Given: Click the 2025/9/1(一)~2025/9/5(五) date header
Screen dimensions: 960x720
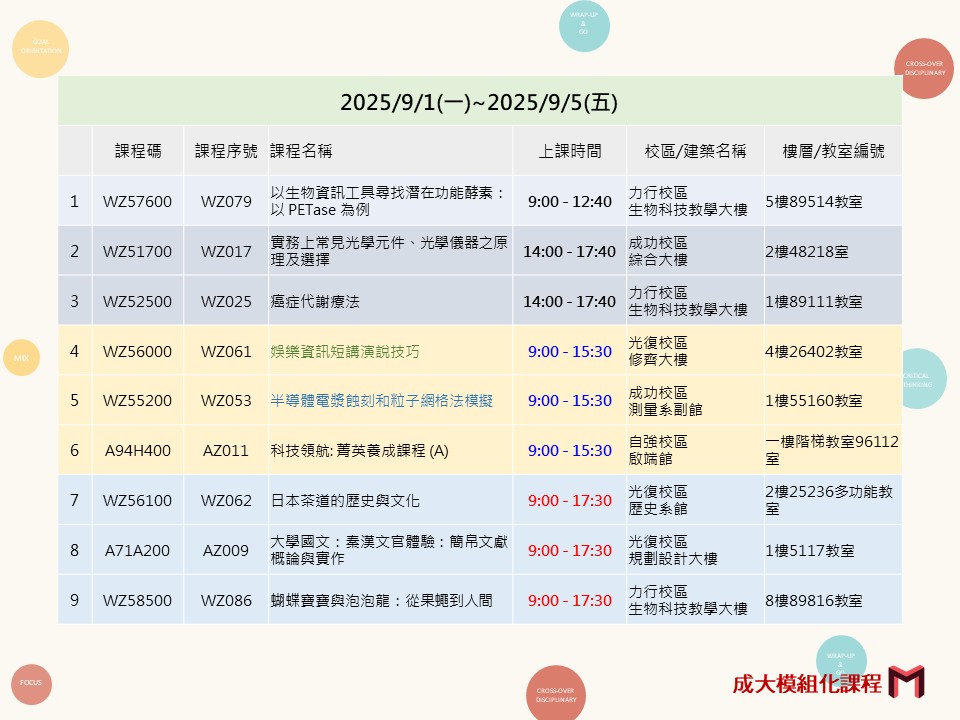Looking at the screenshot, I should [479, 102].
